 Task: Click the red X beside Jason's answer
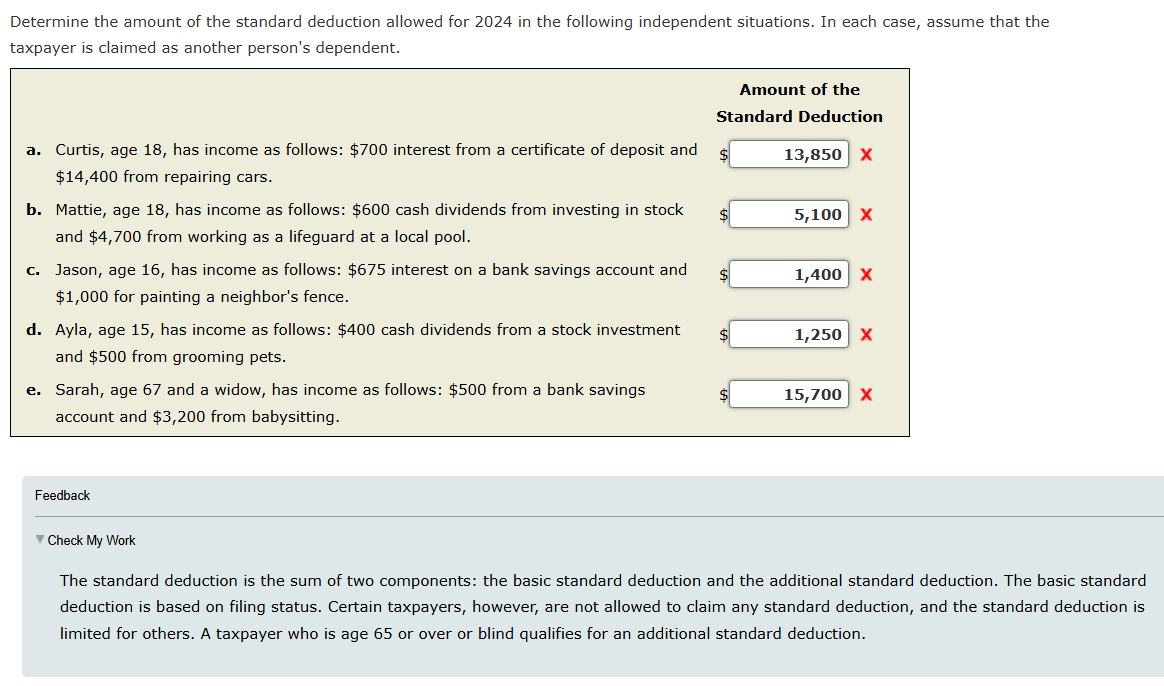pyautogui.click(x=866, y=274)
